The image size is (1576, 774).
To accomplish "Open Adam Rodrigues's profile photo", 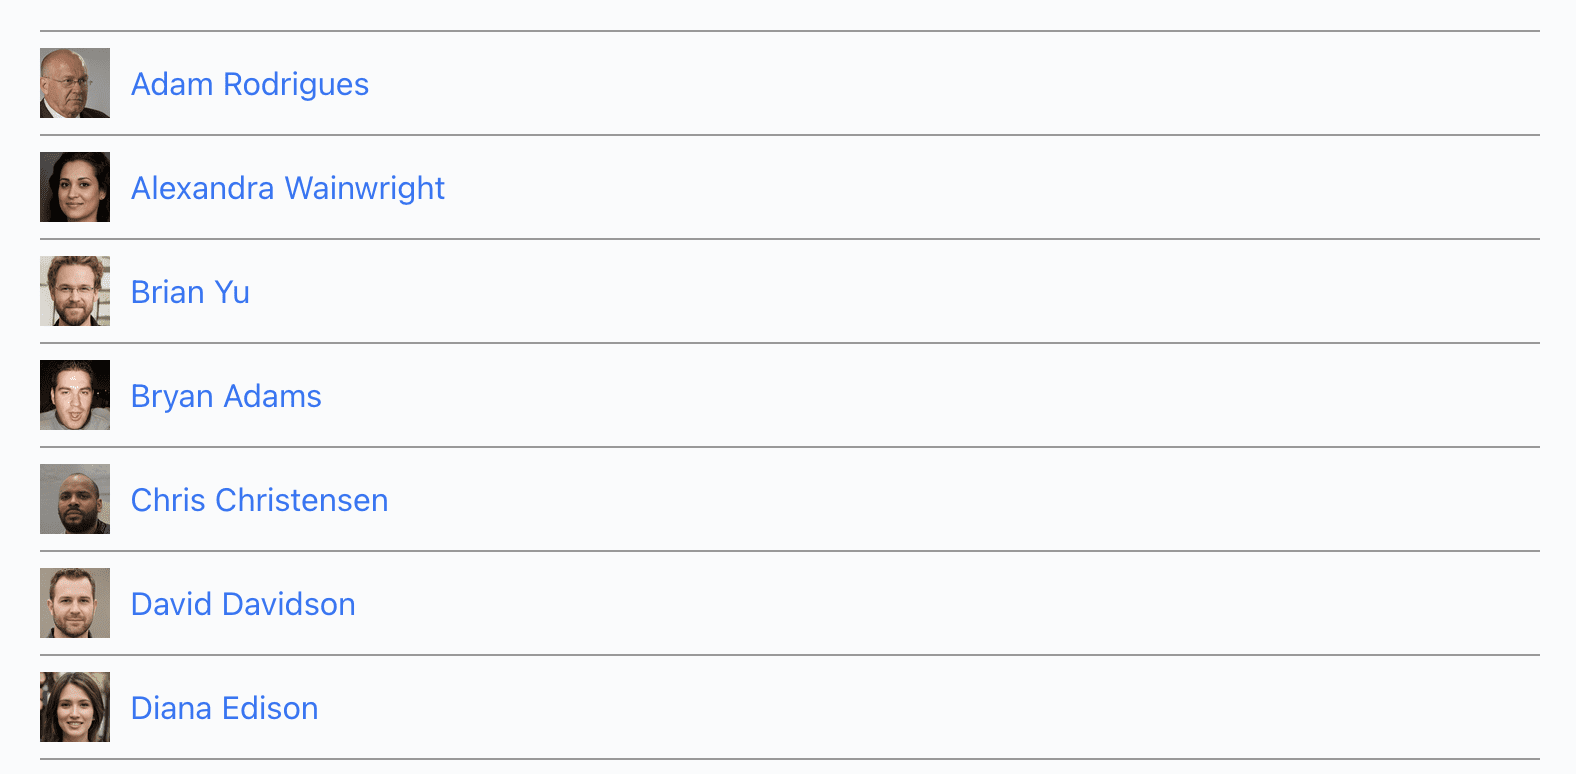I will point(75,83).
